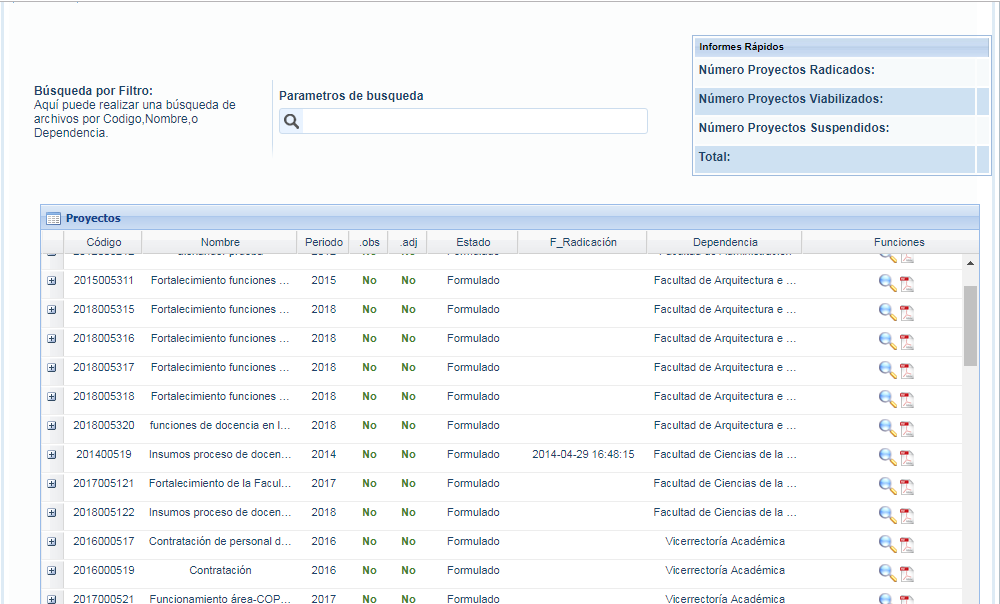Open magnifier view icon for project 2015005311

pyautogui.click(x=886, y=282)
